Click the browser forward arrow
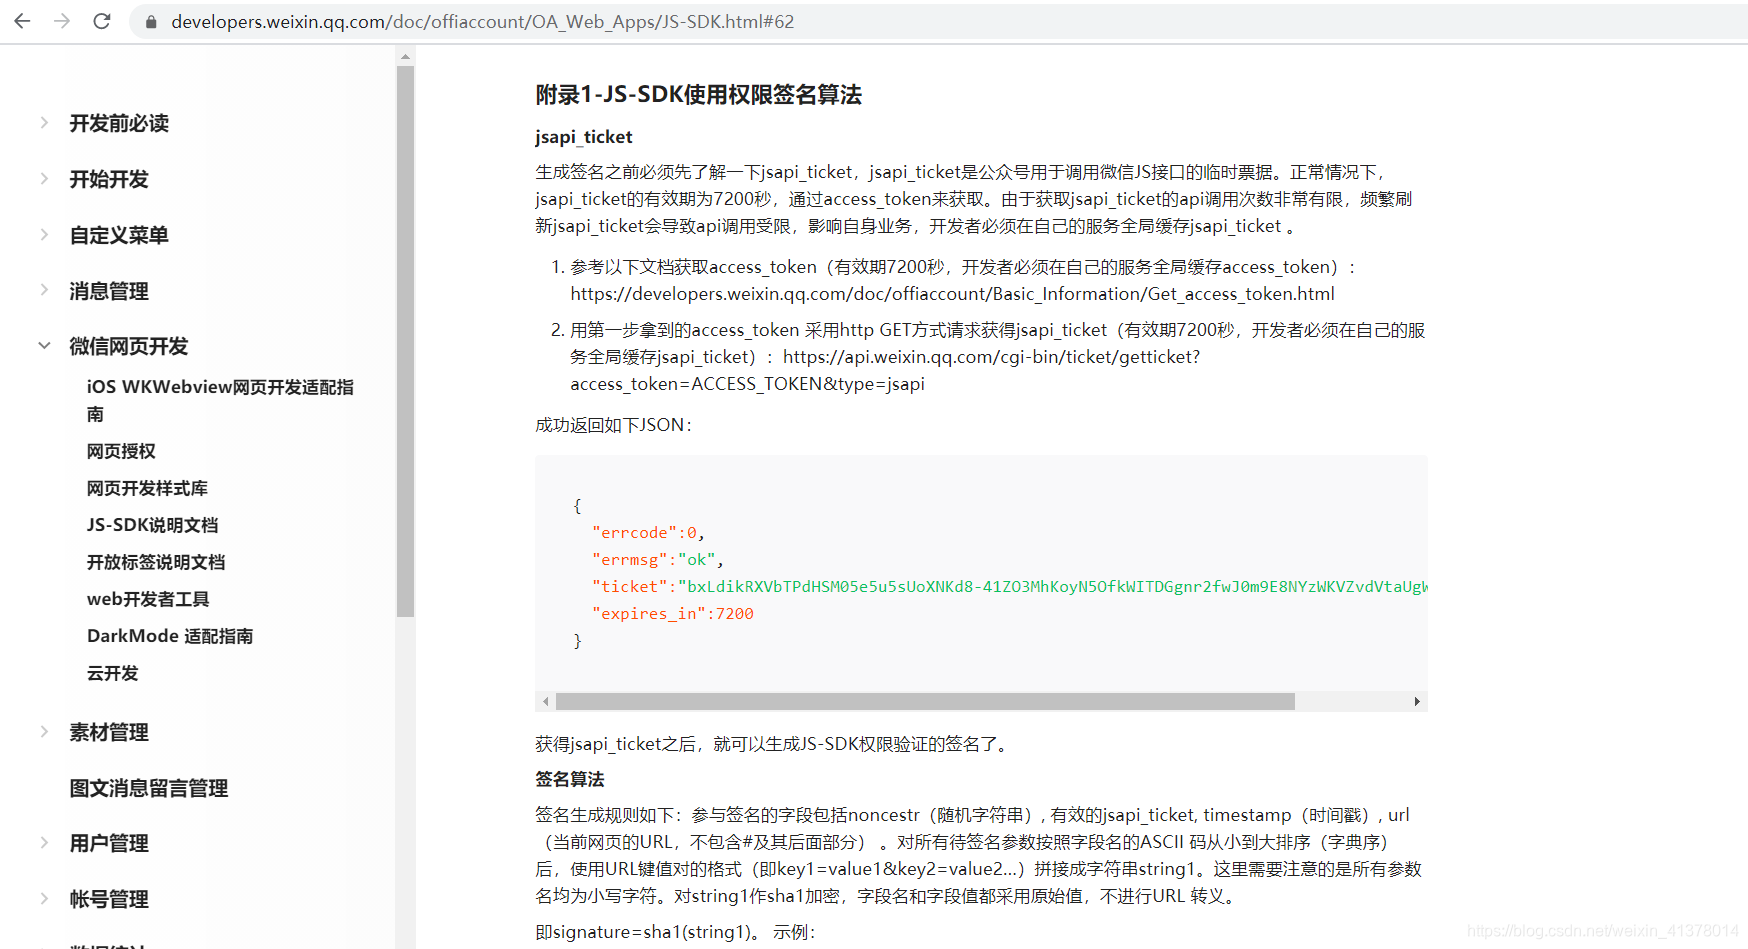1748x949 pixels. point(62,21)
